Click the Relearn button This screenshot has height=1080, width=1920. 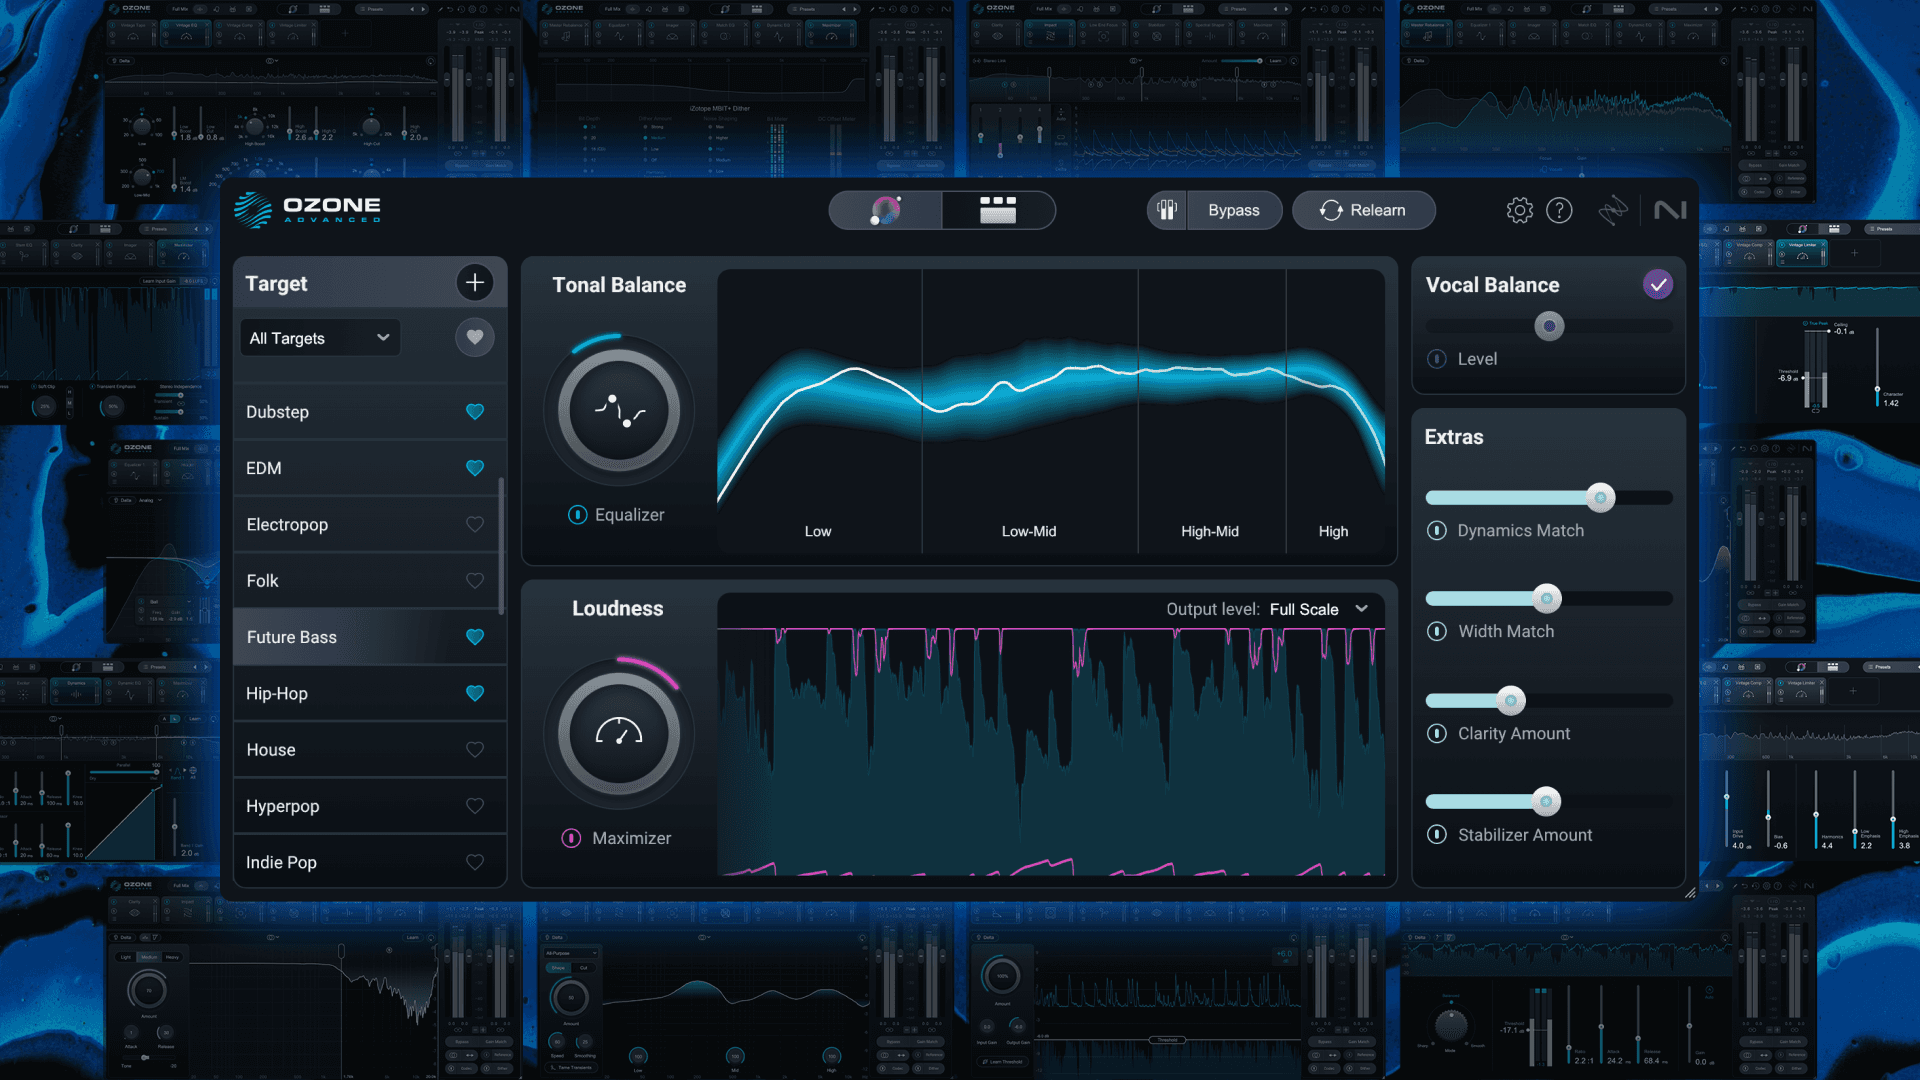click(1364, 210)
